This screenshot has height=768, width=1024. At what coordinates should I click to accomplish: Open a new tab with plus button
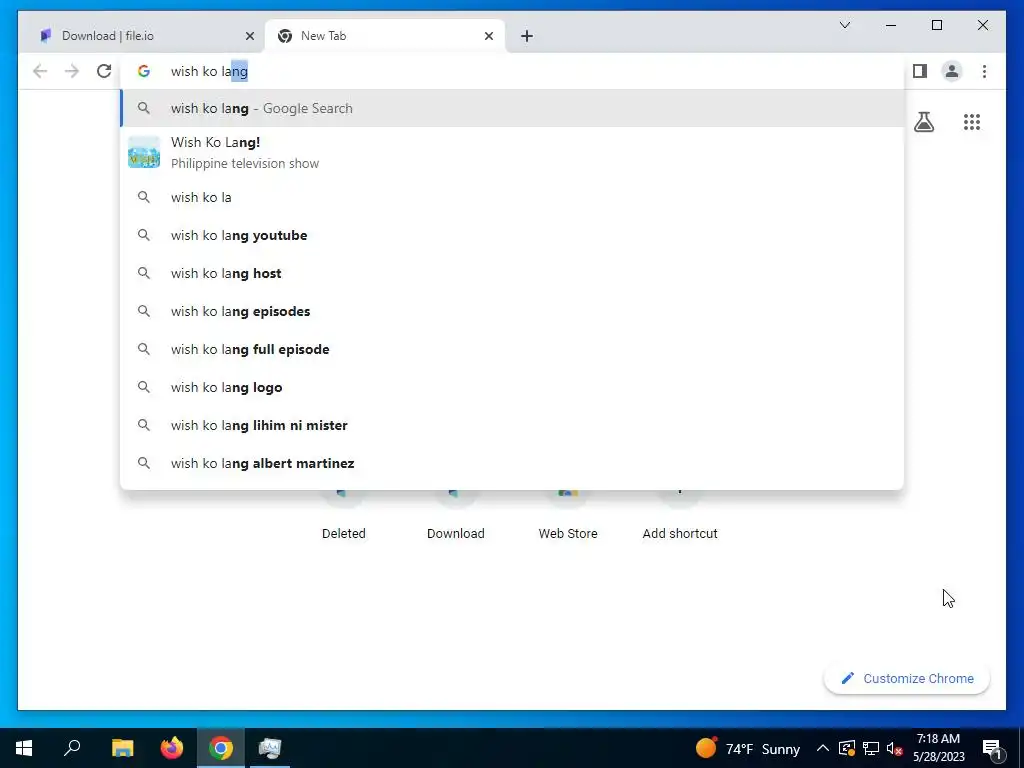pyautogui.click(x=526, y=36)
